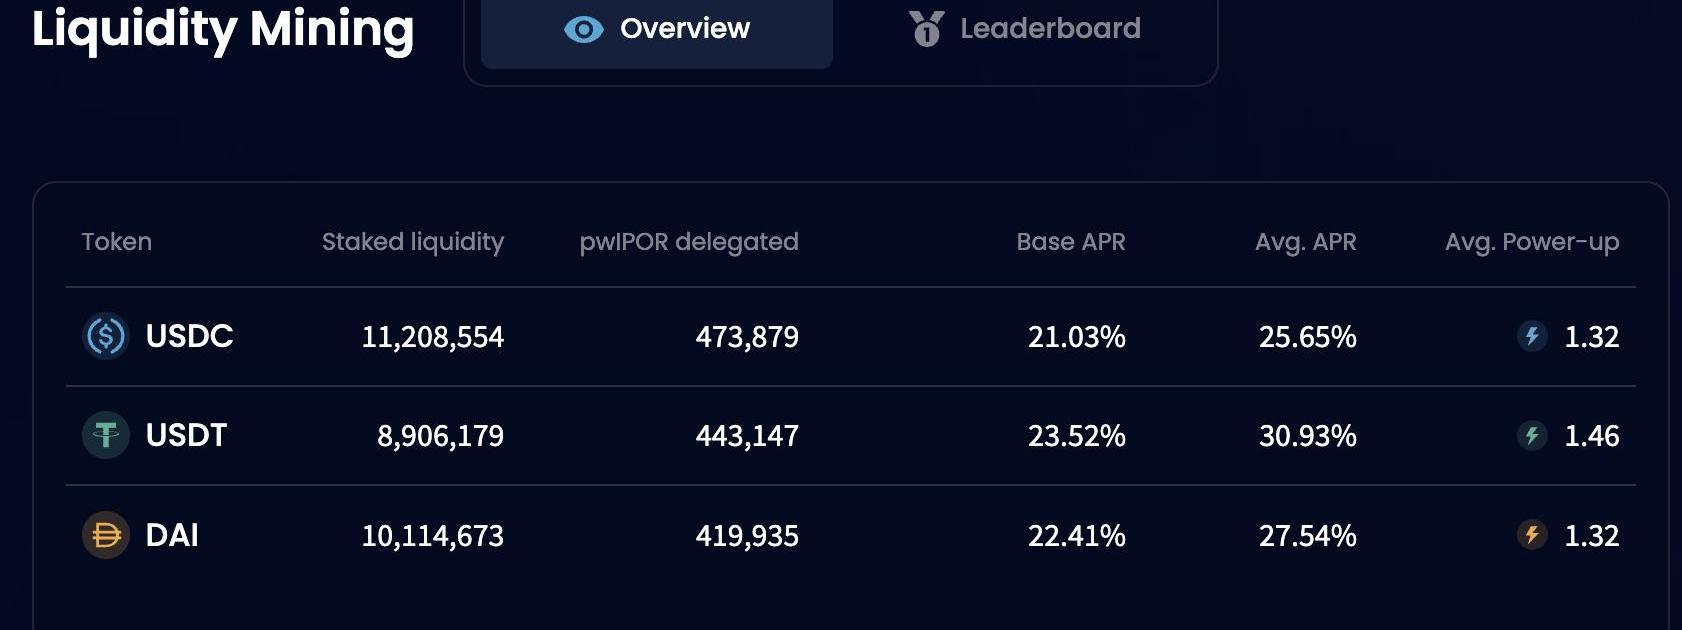Click the Avg. Power-up column header
The image size is (1682, 630).
(1531, 242)
